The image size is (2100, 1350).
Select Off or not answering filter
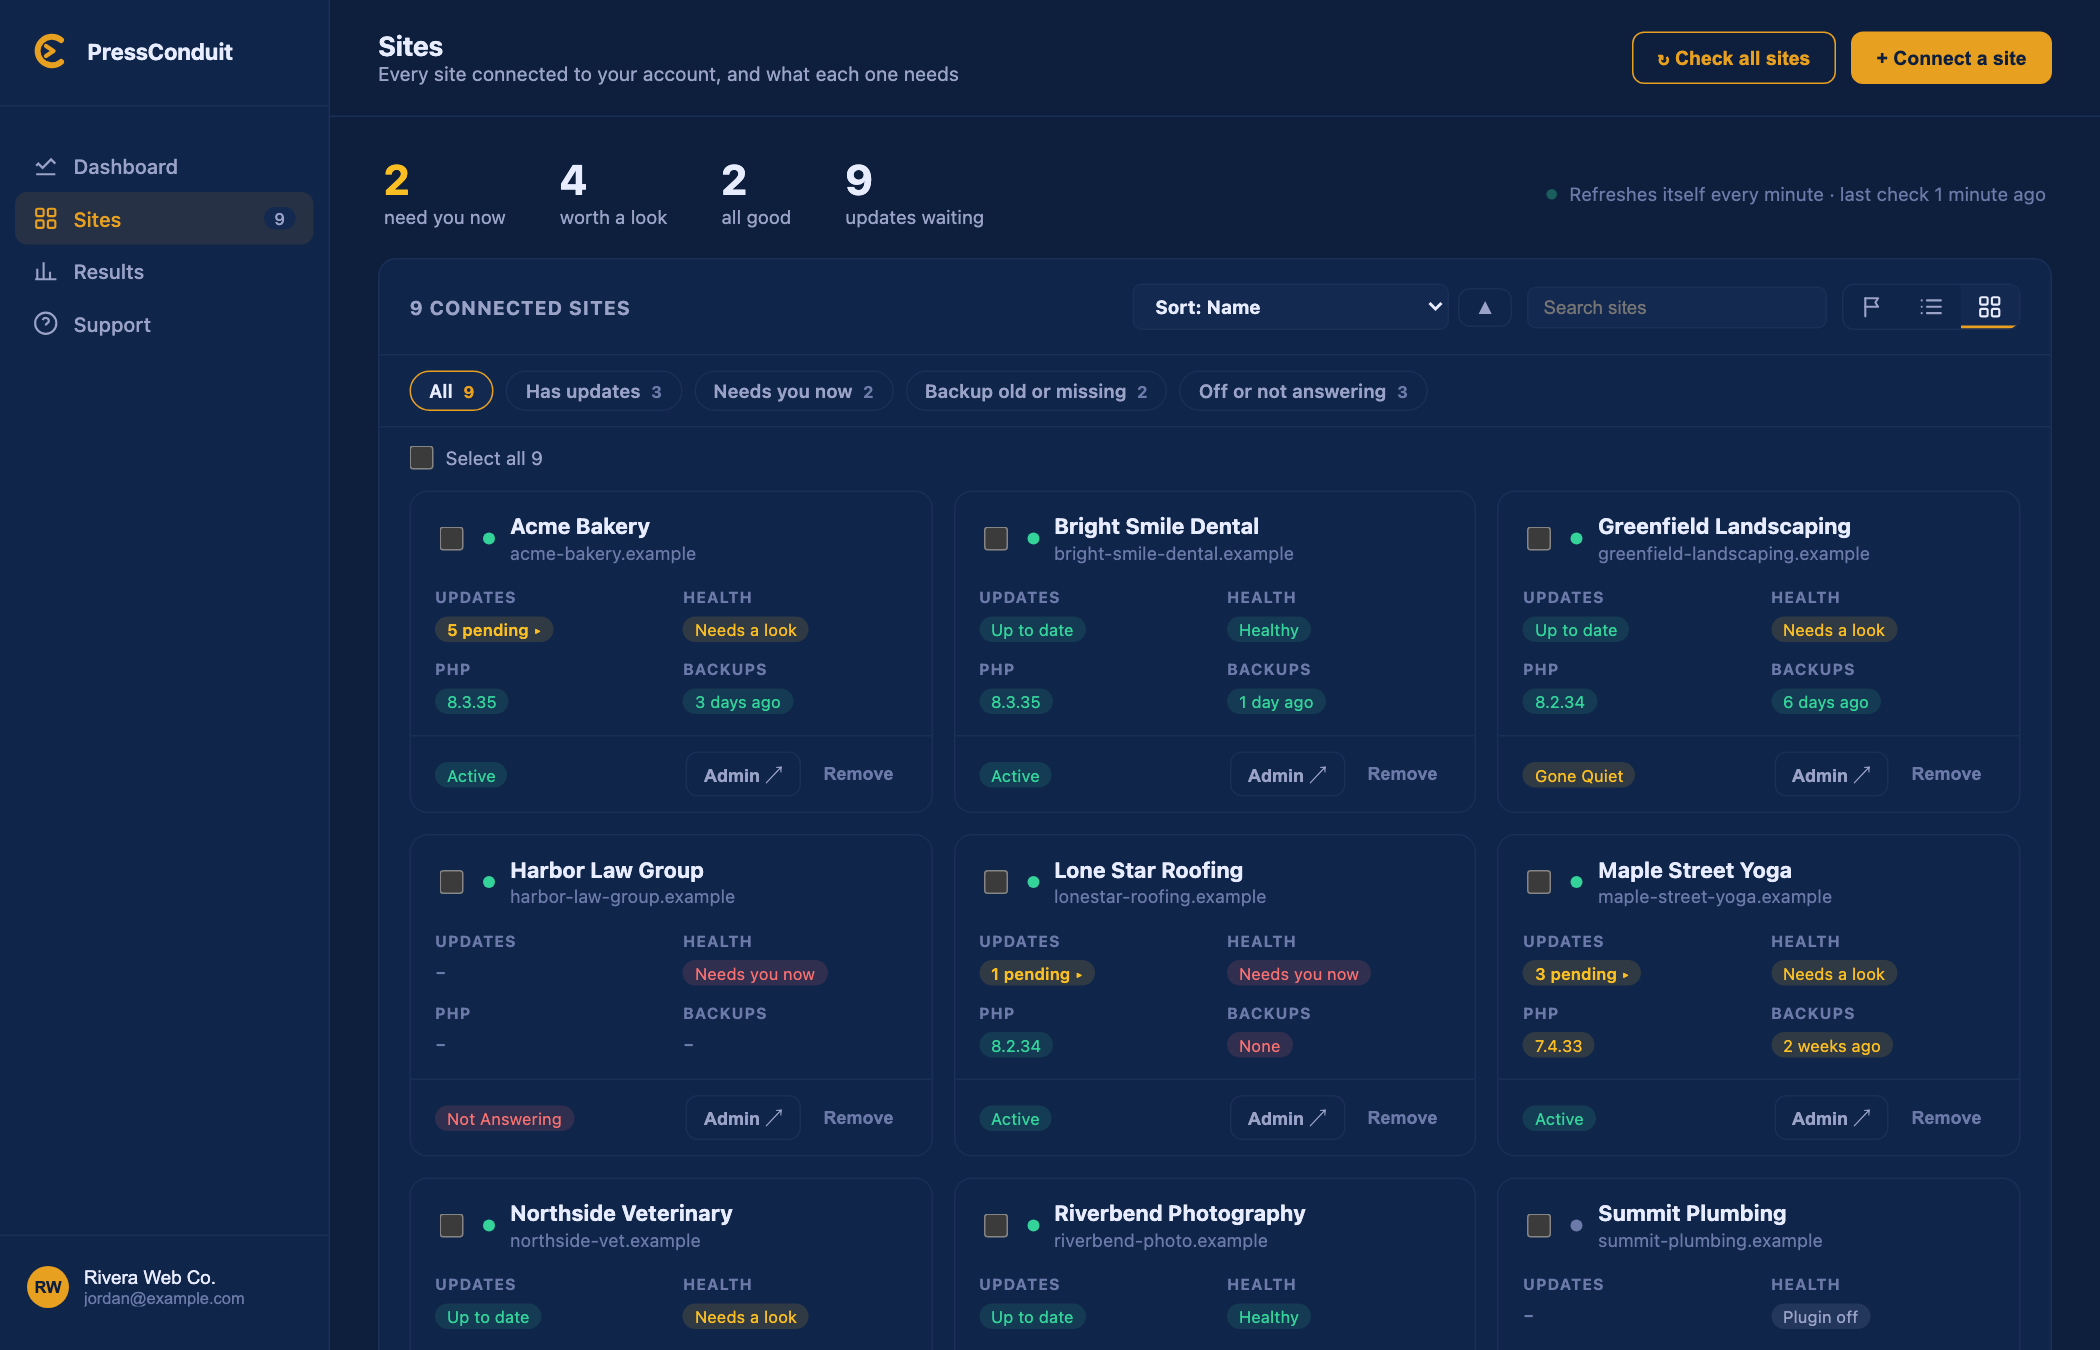pyautogui.click(x=1302, y=391)
